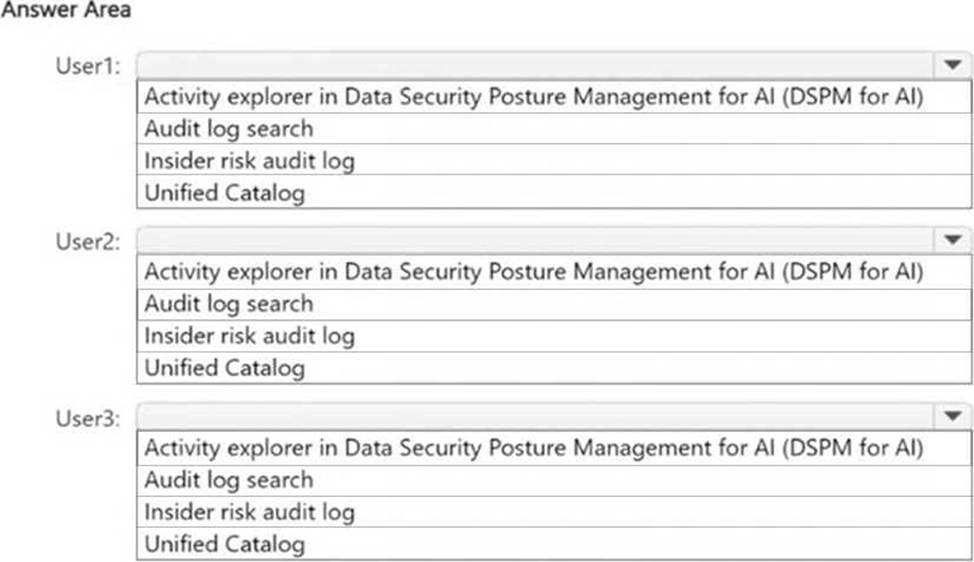Open the User1 dropdown arrow
This screenshot has height=562, width=974.
pyautogui.click(x=950, y=65)
